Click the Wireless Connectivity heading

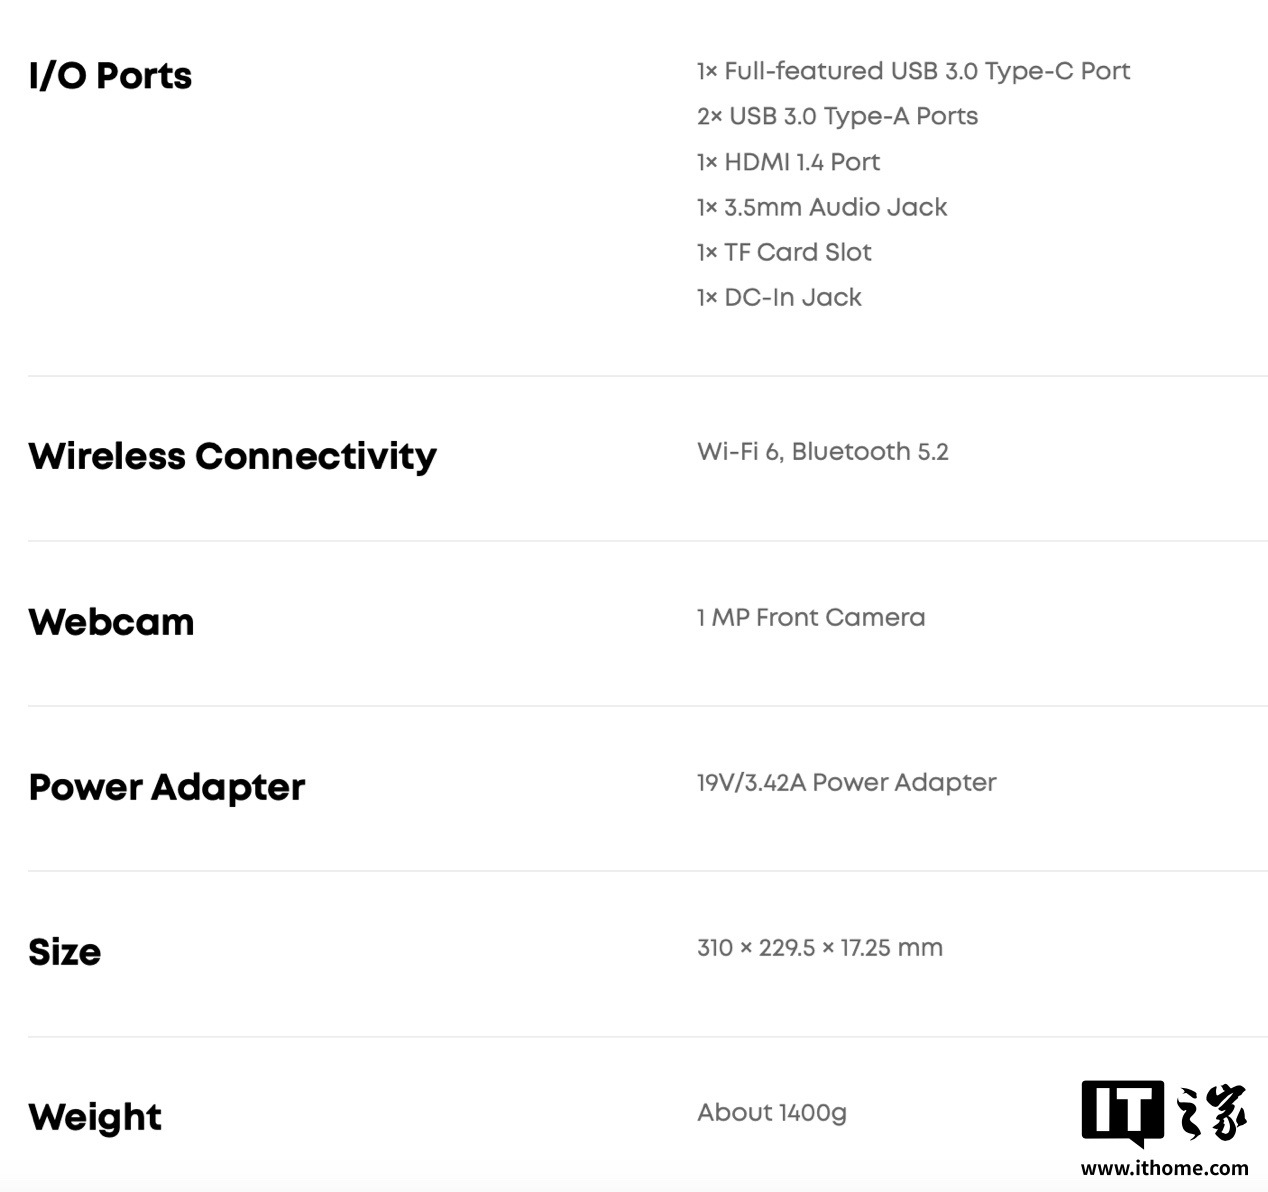[232, 456]
